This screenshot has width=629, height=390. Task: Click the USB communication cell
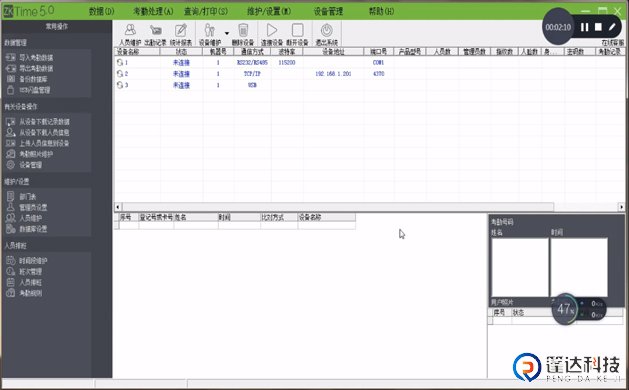(x=252, y=85)
